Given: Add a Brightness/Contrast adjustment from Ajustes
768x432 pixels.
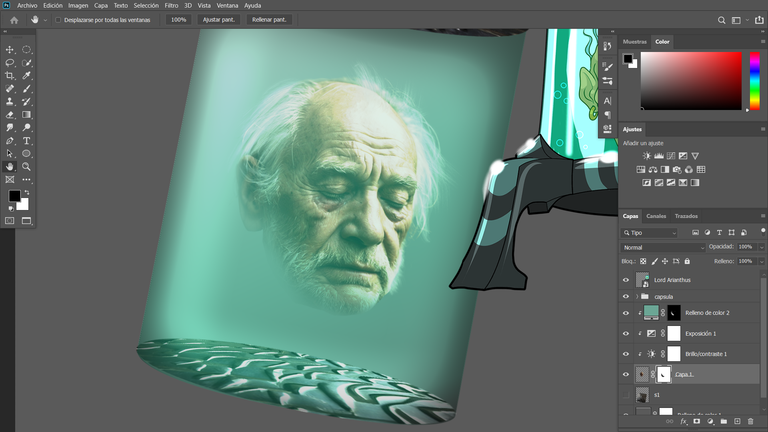Looking at the screenshot, I should click(x=647, y=156).
